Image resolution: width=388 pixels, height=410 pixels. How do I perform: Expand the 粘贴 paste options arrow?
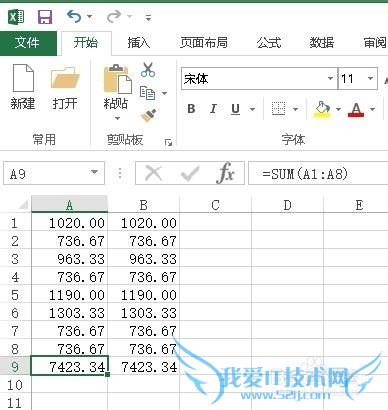117,118
